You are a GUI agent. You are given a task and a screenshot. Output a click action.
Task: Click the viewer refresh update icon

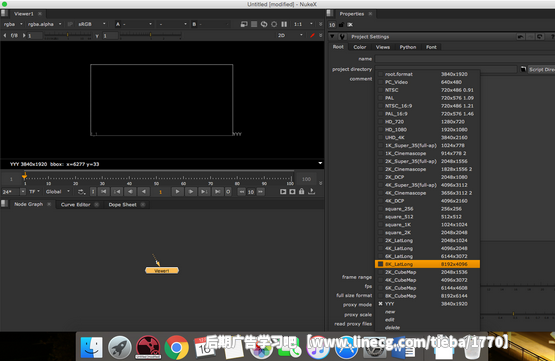point(264,24)
